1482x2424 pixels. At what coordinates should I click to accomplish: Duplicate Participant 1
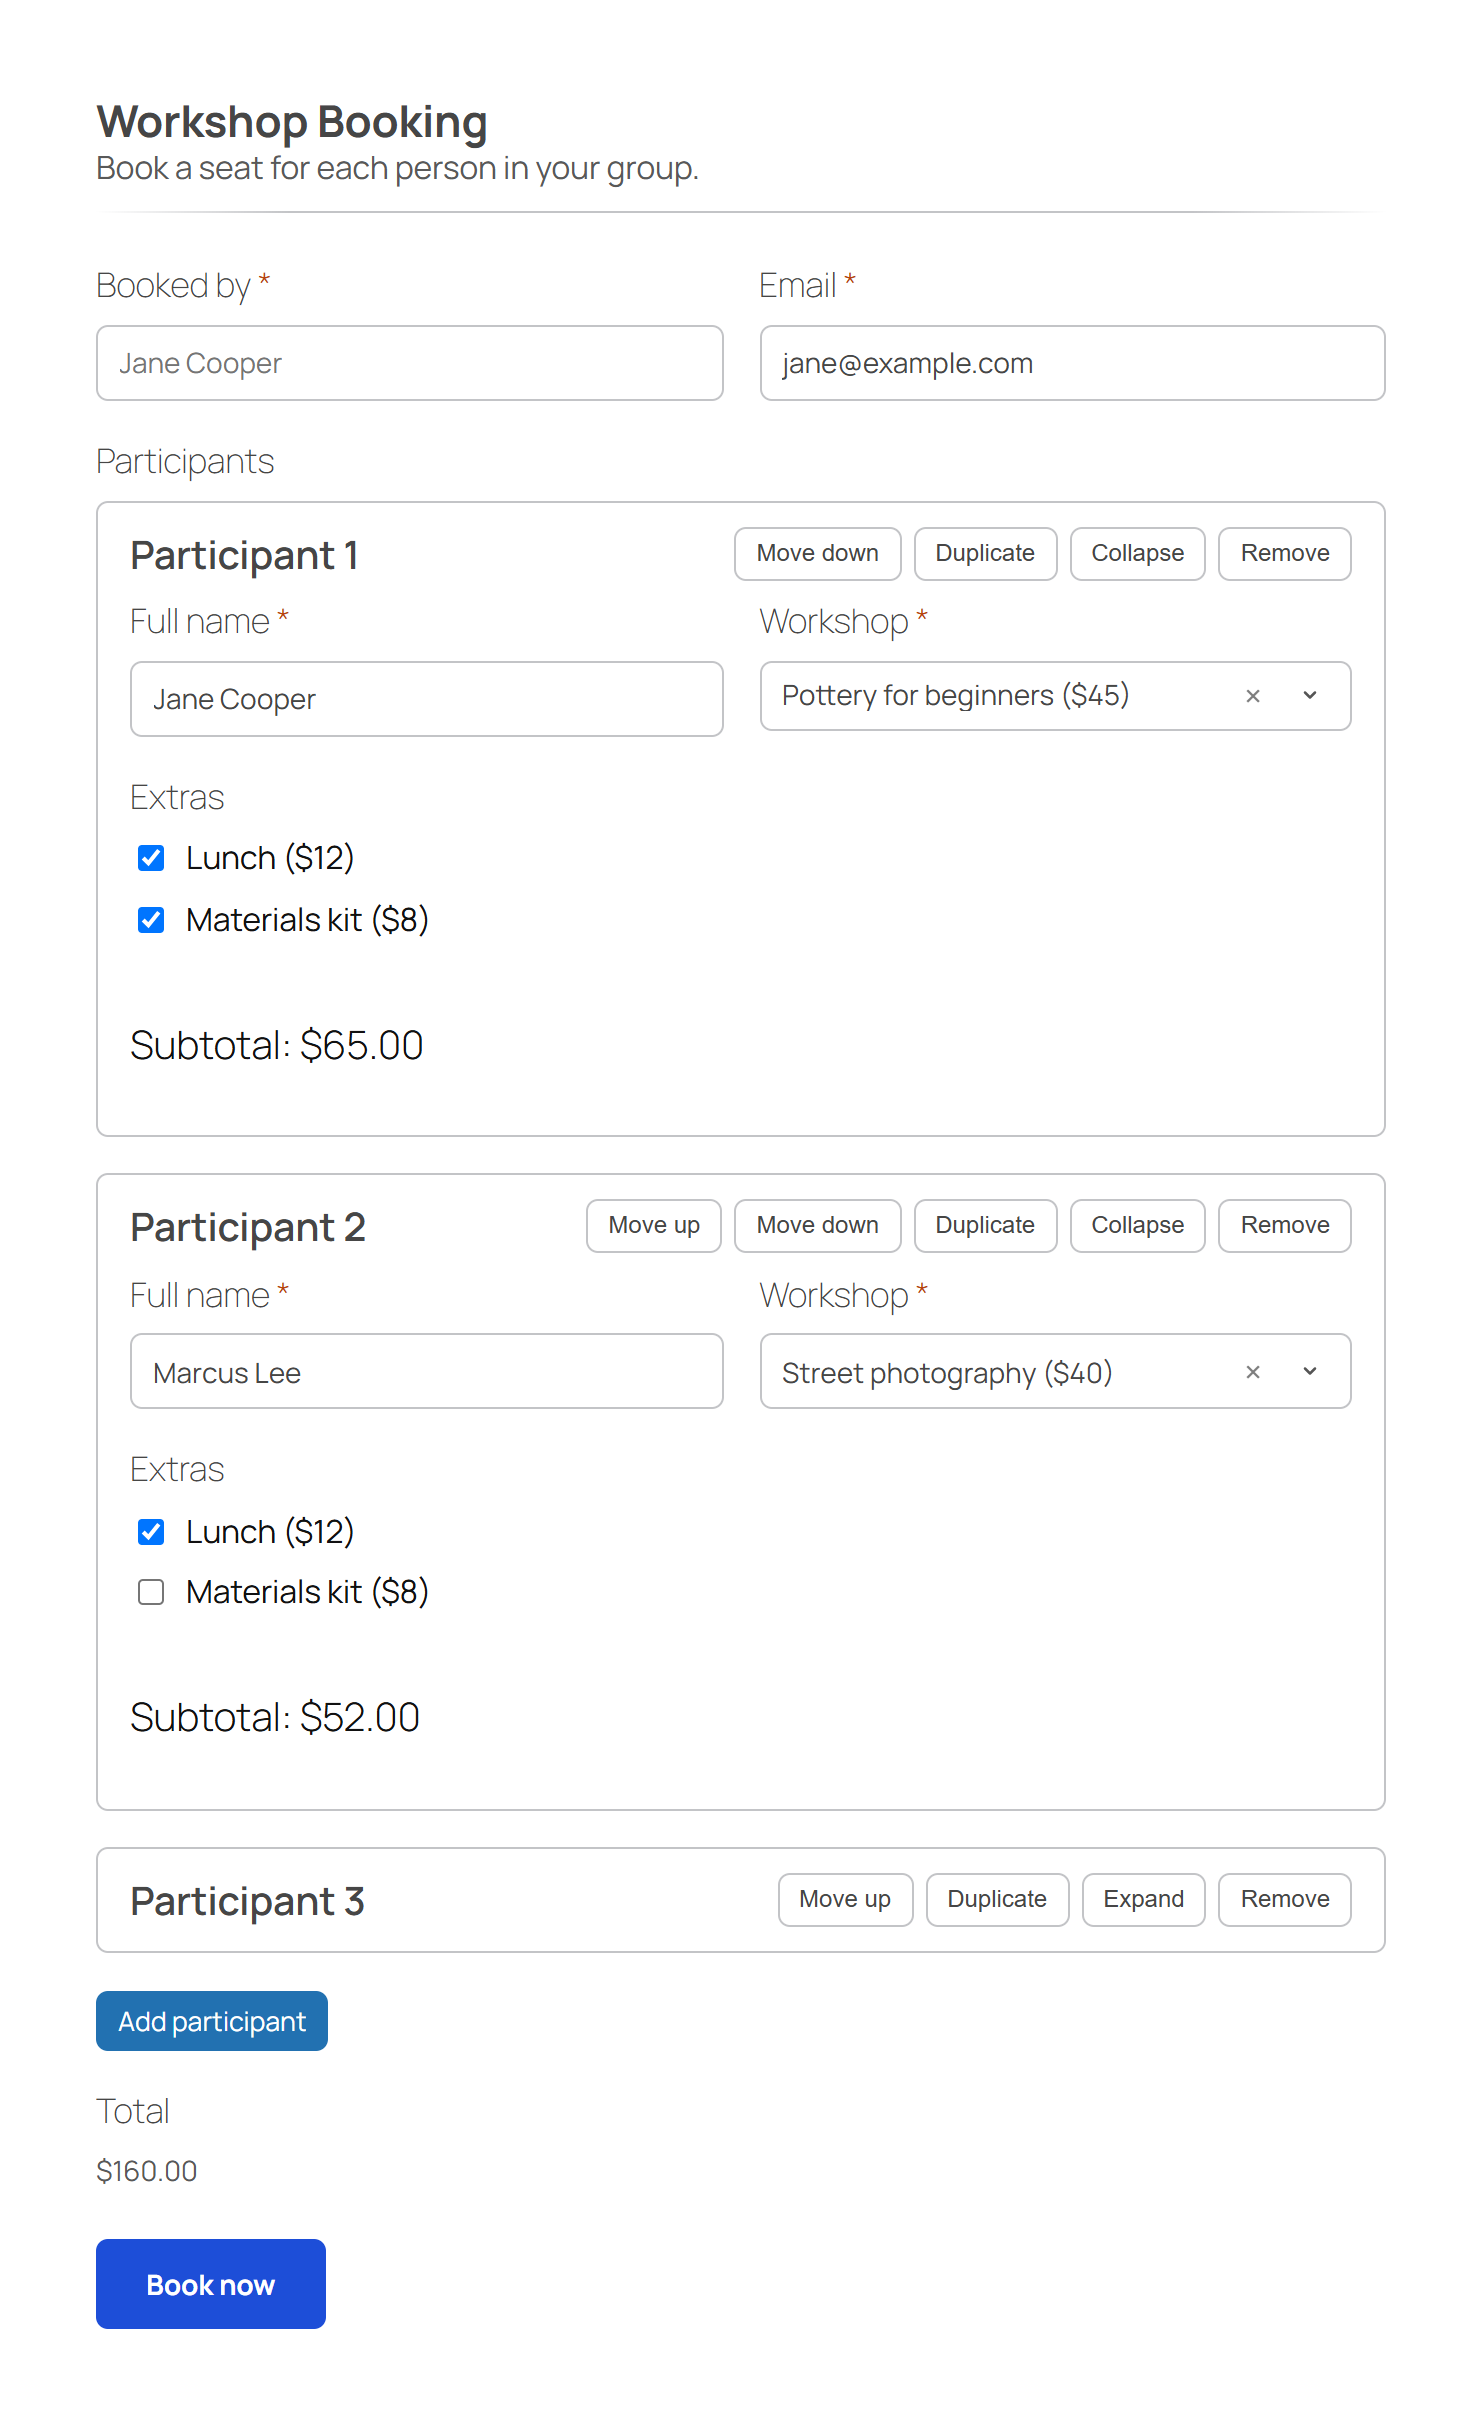985,554
